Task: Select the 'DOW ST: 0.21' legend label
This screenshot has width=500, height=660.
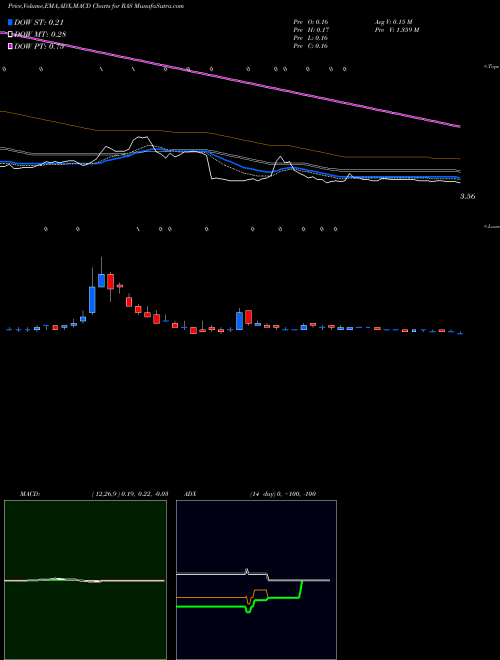Action: click(x=39, y=22)
